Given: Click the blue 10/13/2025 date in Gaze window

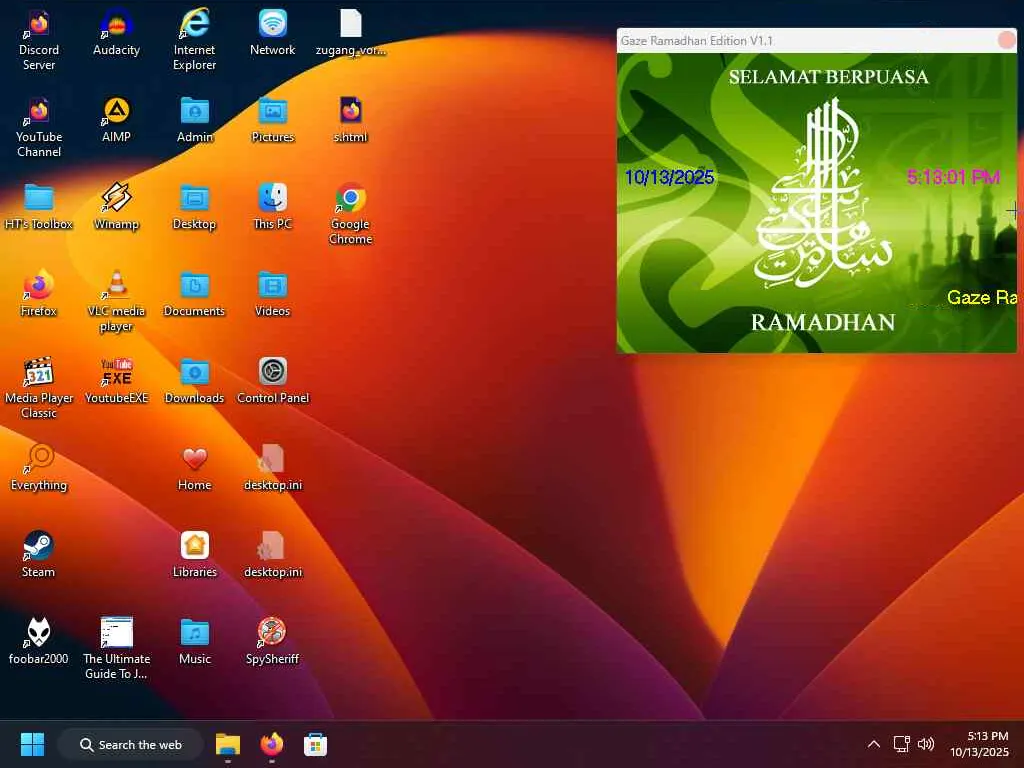Looking at the screenshot, I should (x=669, y=177).
